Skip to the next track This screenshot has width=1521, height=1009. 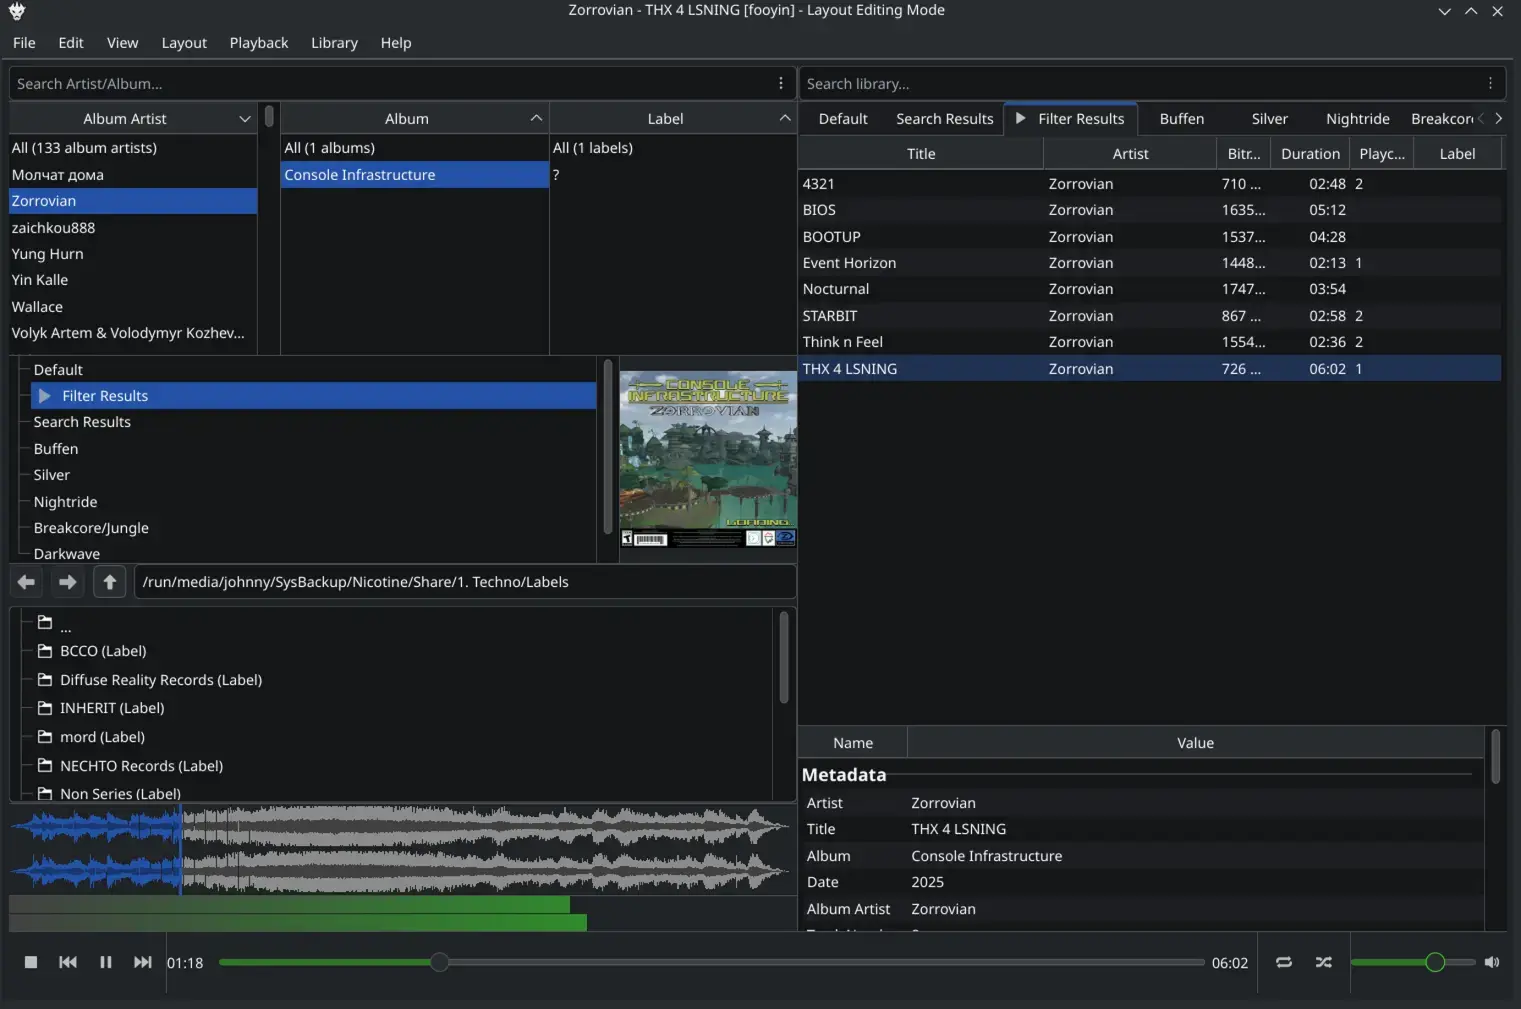coord(143,962)
